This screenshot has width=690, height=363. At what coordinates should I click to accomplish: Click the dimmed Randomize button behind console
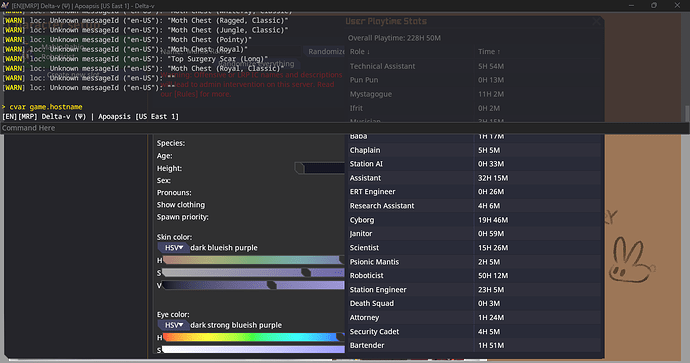pyautogui.click(x=326, y=51)
